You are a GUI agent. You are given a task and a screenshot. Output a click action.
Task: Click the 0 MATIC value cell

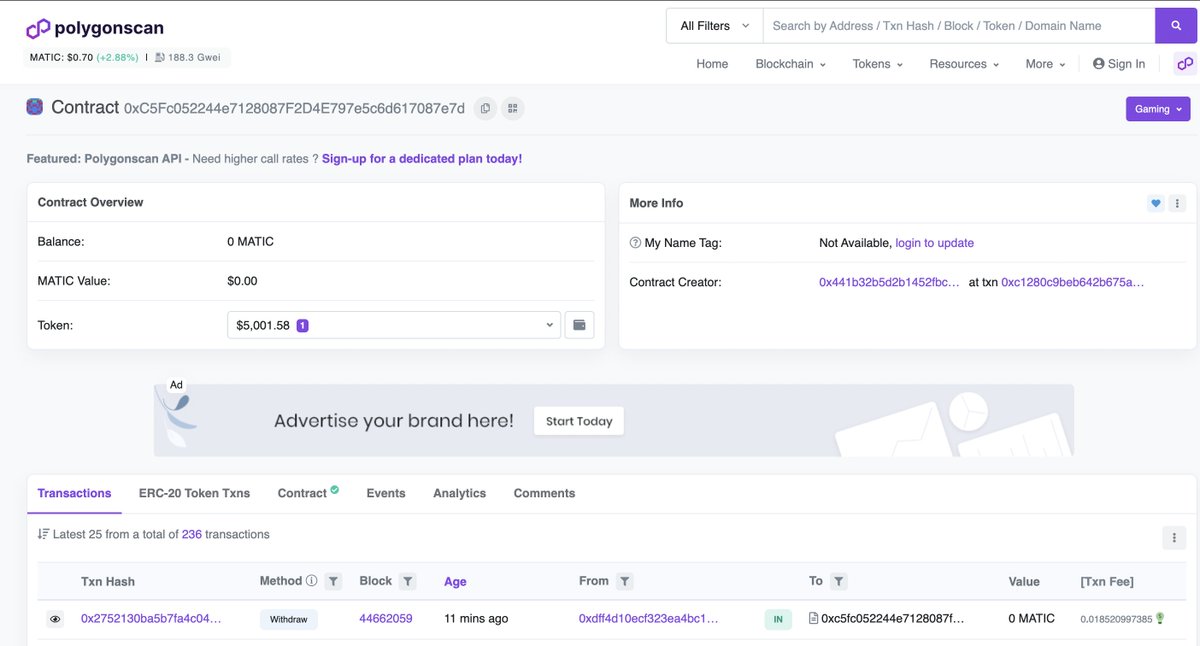1032,619
